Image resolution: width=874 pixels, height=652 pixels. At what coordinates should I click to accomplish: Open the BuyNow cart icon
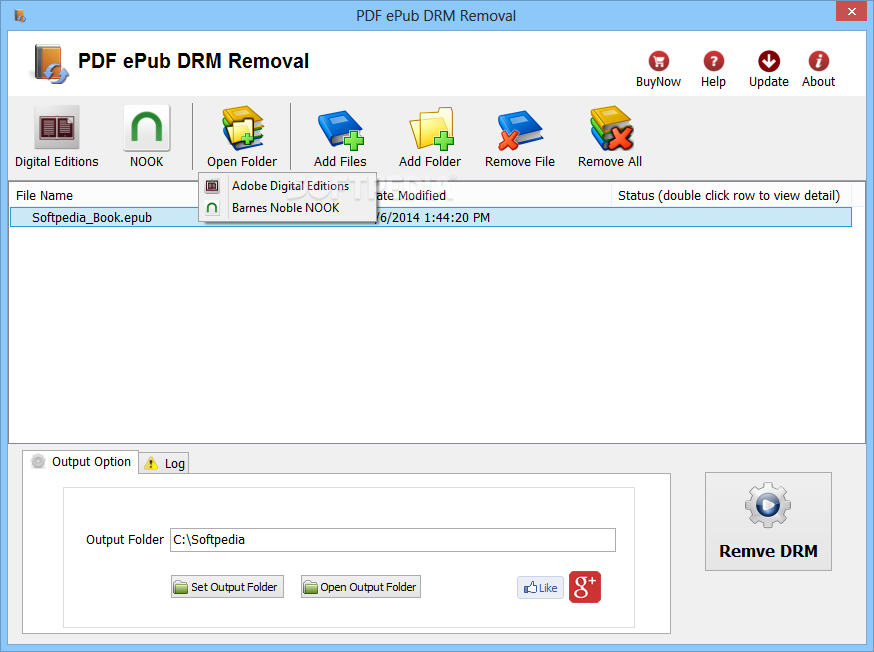[658, 69]
